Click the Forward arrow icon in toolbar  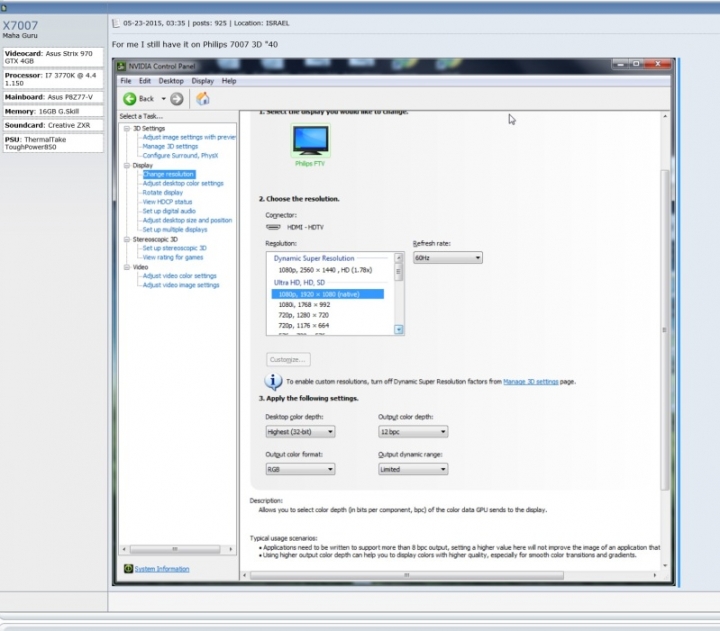[177, 99]
